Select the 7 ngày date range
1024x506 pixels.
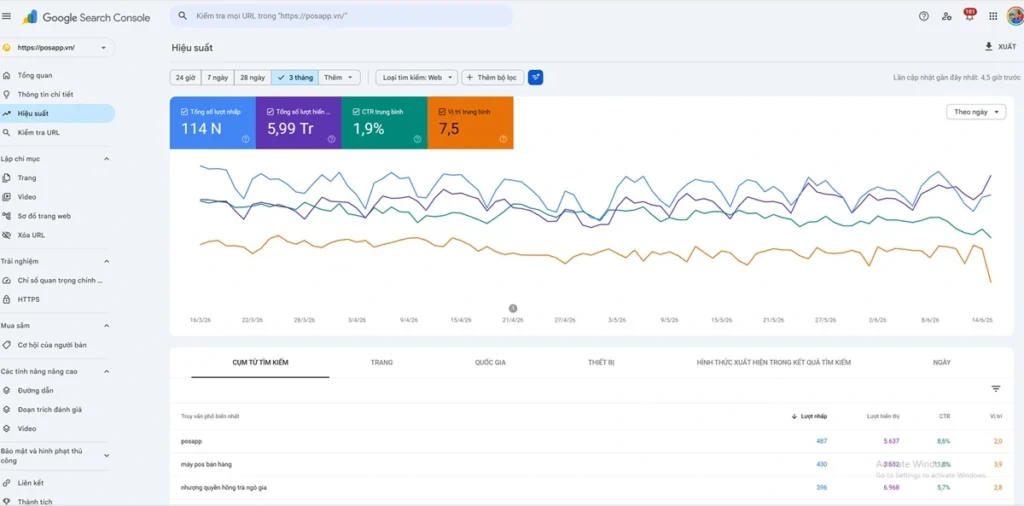point(217,78)
